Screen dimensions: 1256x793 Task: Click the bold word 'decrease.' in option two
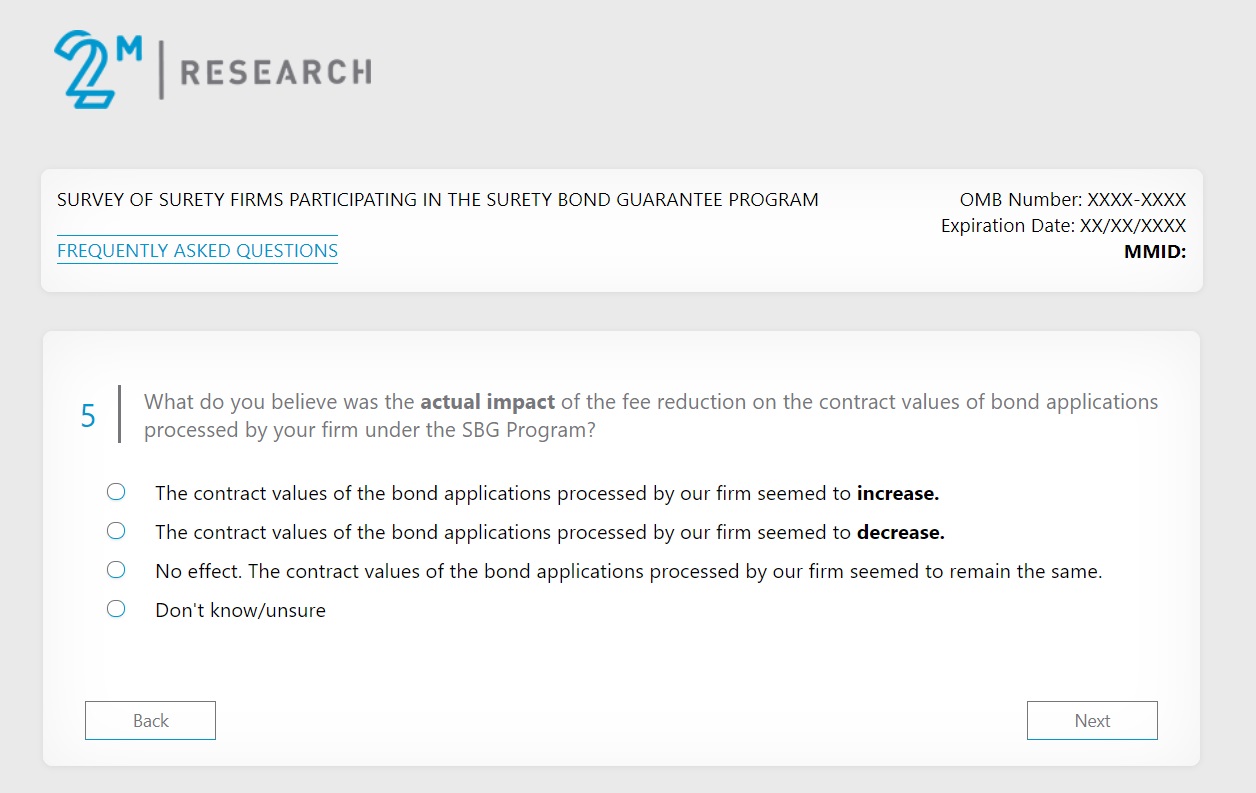point(900,533)
